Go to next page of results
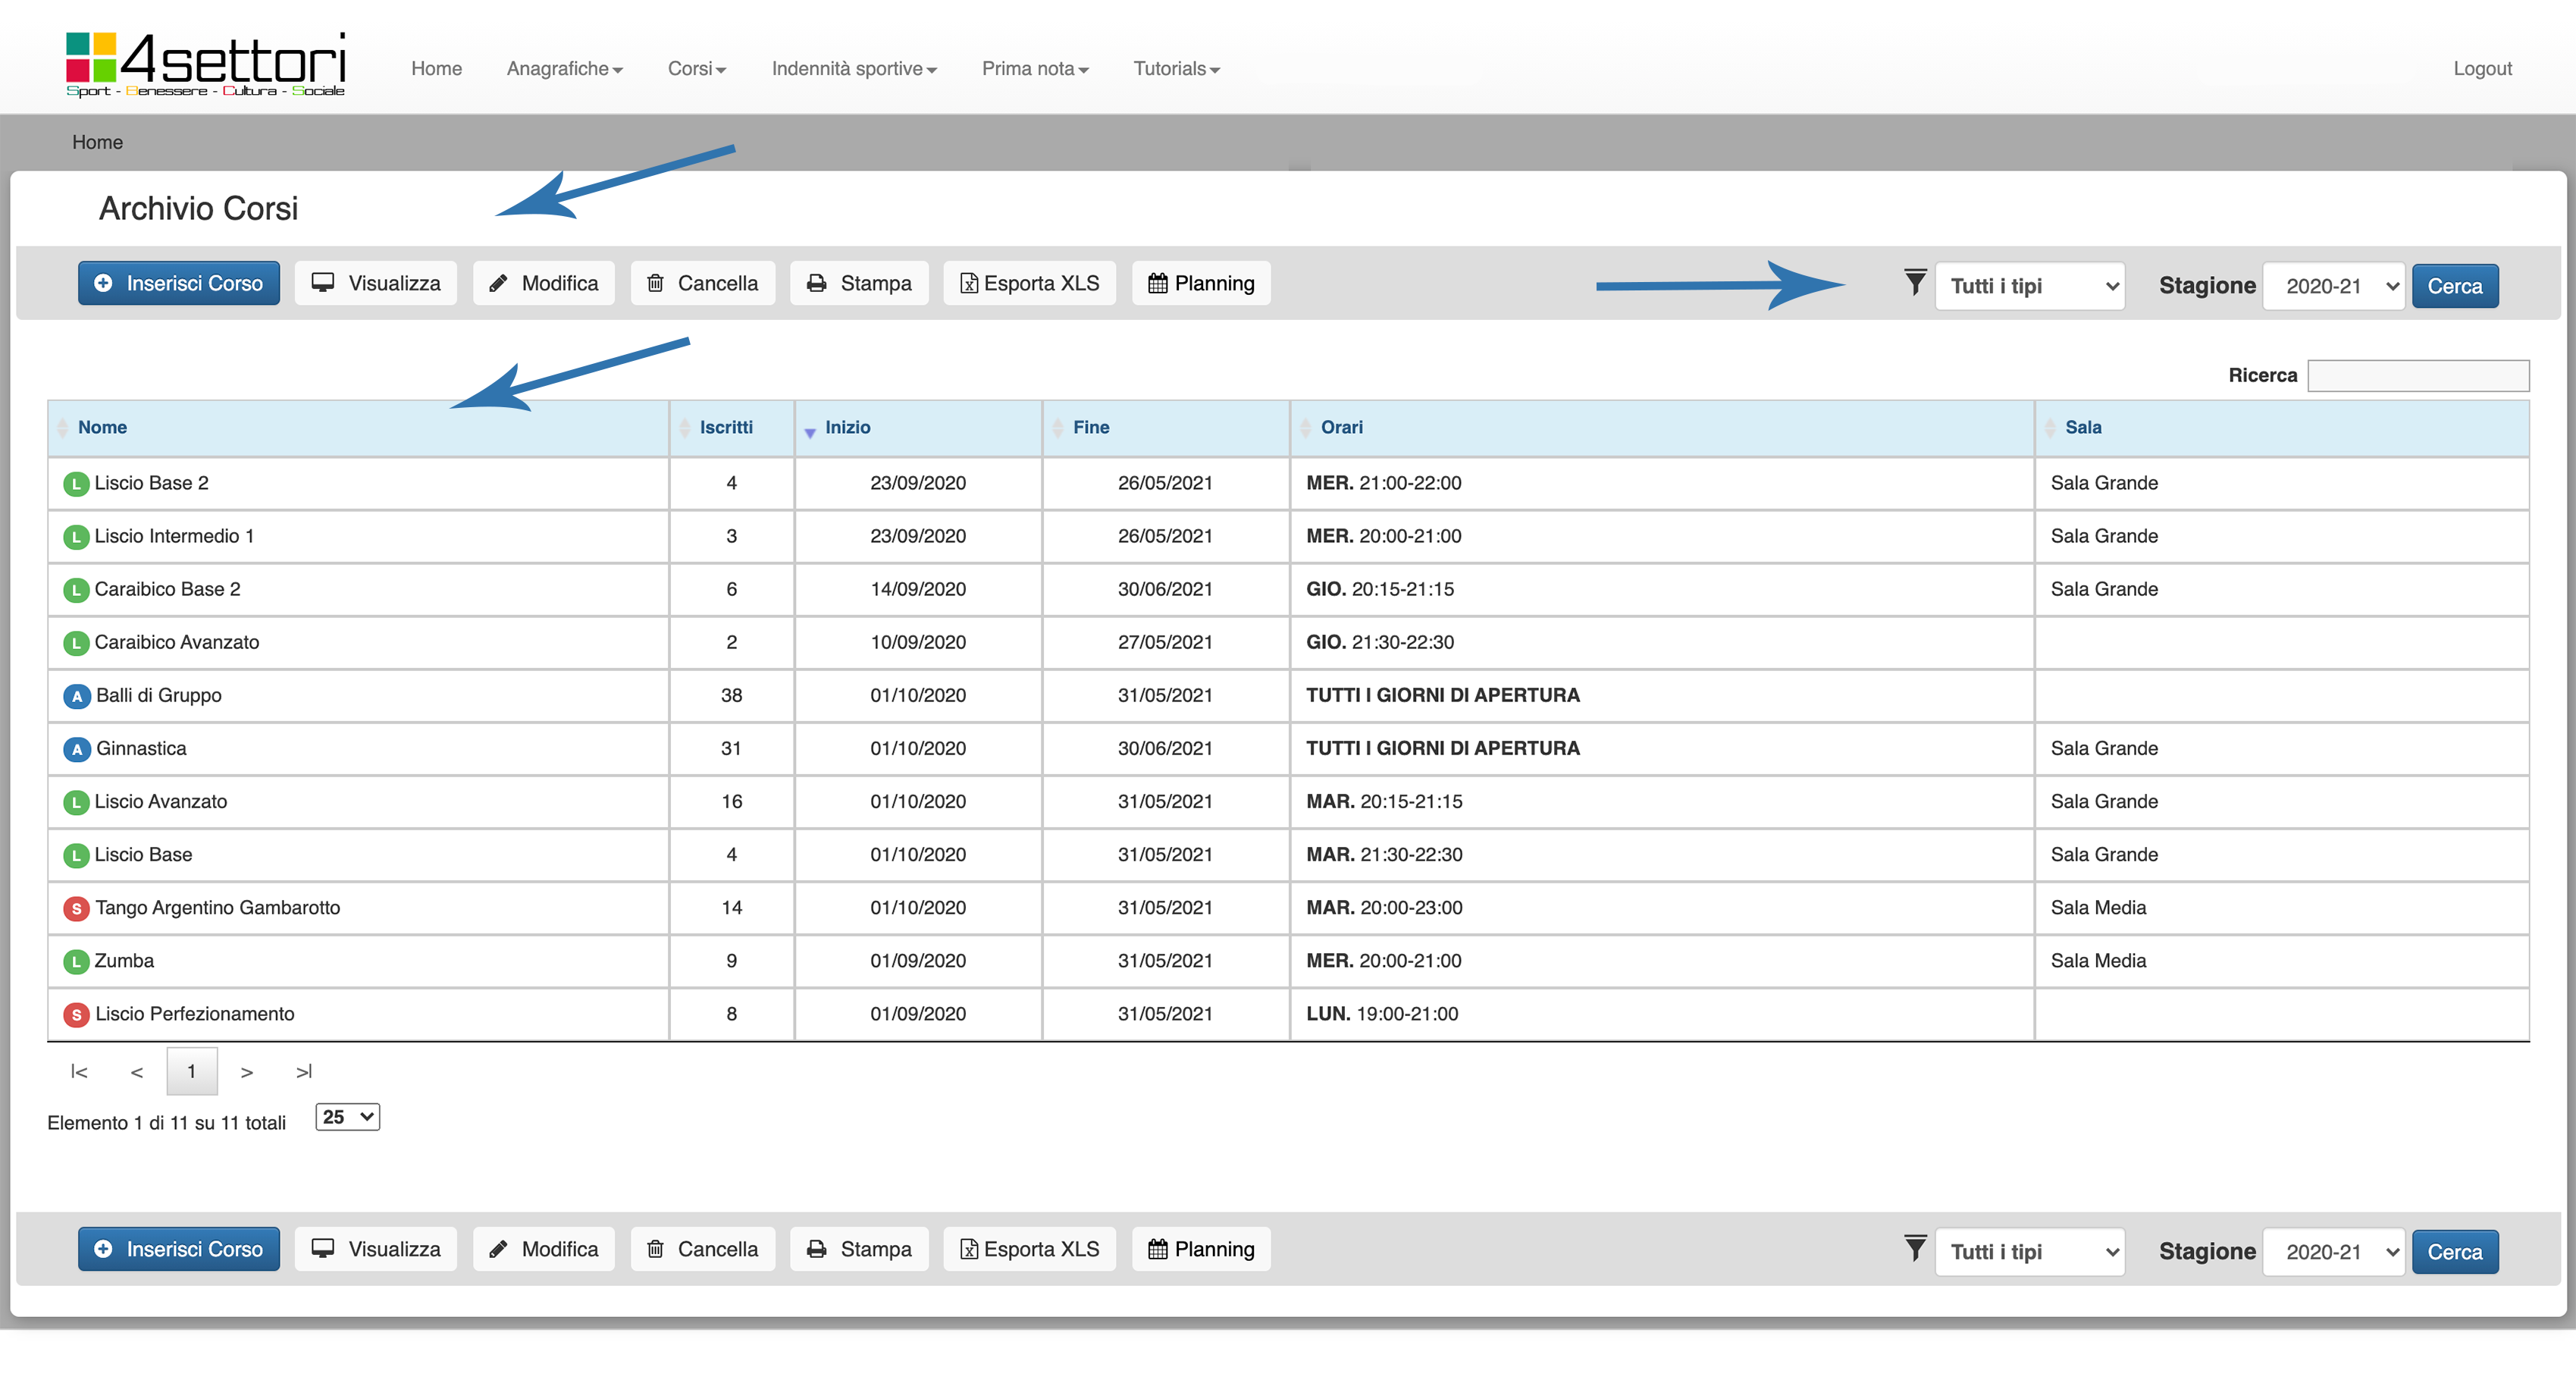The height and width of the screenshot is (1383, 2576). click(247, 1072)
